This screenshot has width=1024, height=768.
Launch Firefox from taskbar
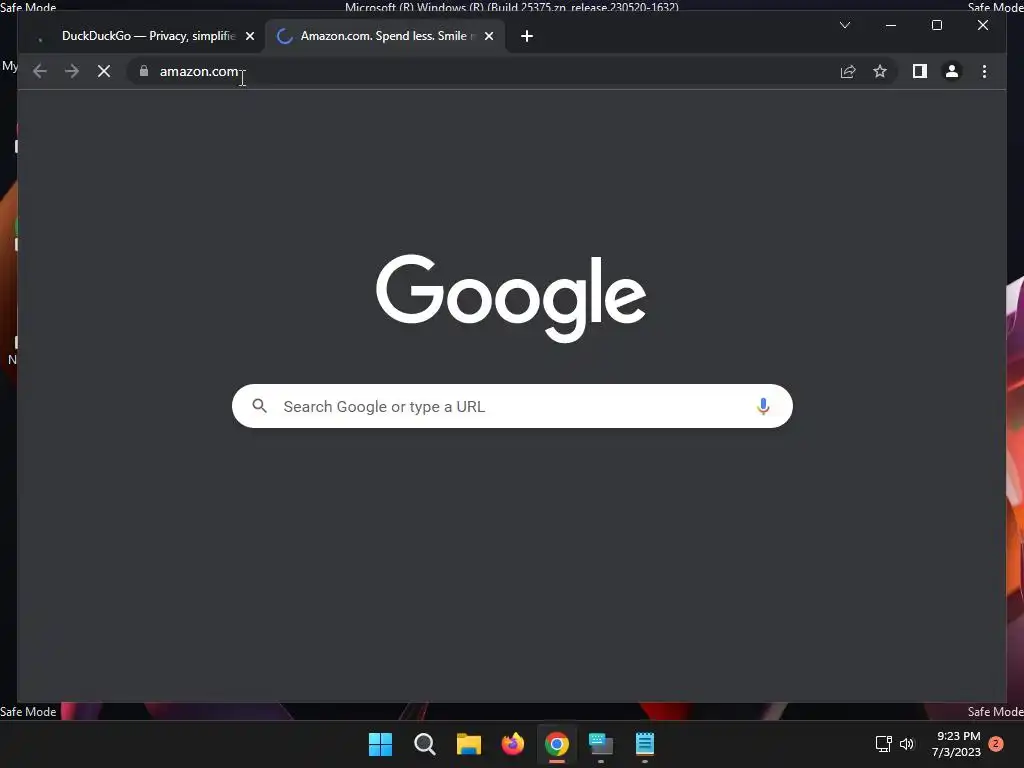(x=513, y=744)
